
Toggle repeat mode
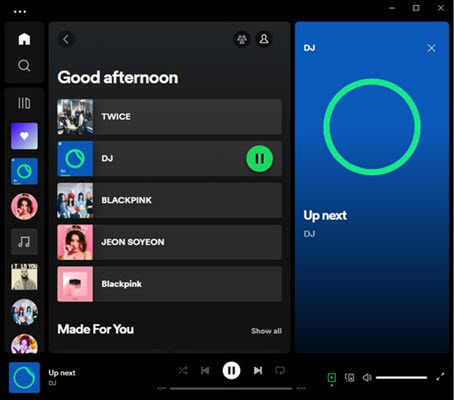(280, 370)
